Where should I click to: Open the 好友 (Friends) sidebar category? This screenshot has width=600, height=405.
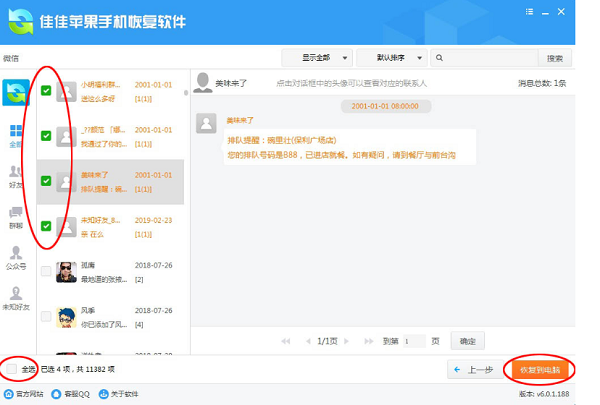(x=16, y=175)
